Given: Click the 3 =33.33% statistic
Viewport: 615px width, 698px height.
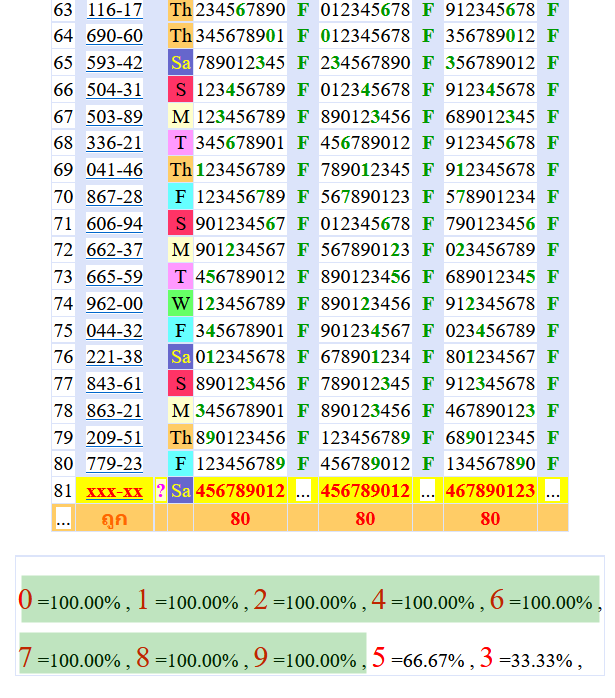Looking at the screenshot, I should 526,658.
